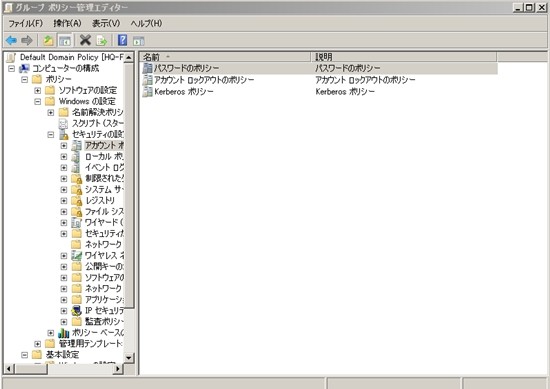Image resolution: width=550 pixels, height=389 pixels.
Task: Click the セキュリティの設定 lock icon
Action: (x=63, y=135)
